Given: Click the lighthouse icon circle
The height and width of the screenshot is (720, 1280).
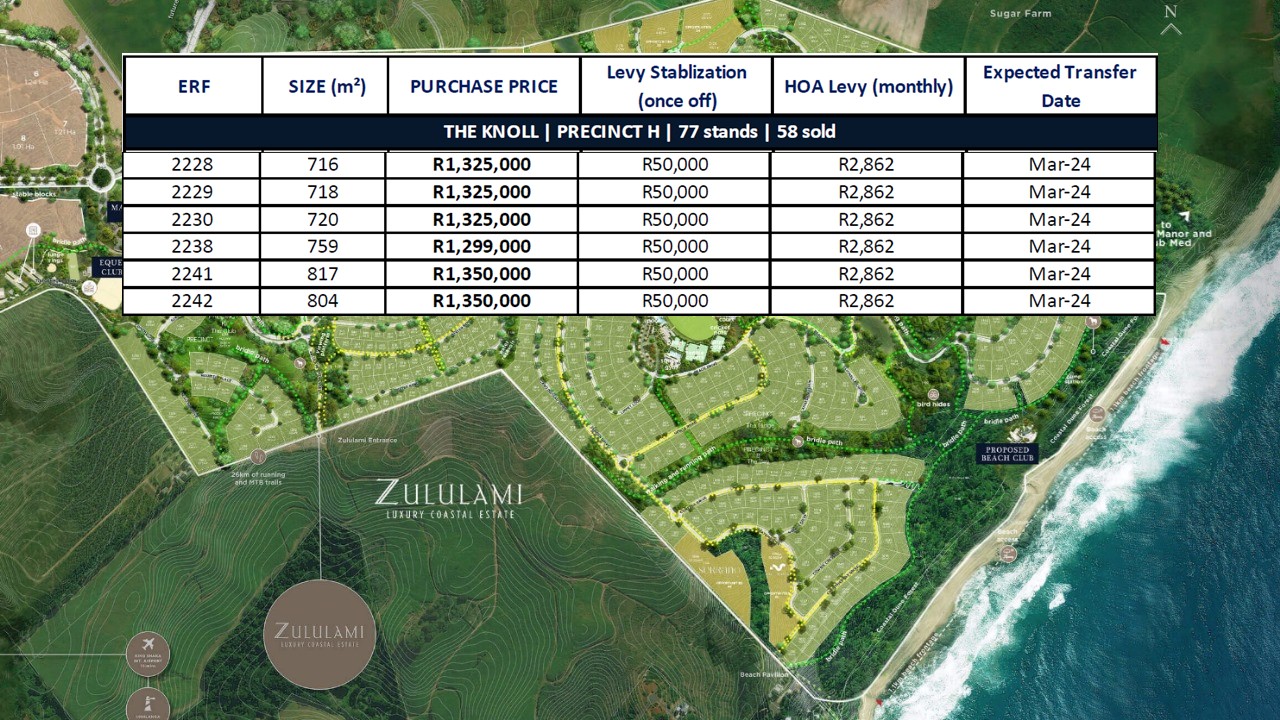Looking at the screenshot, I should [148, 706].
